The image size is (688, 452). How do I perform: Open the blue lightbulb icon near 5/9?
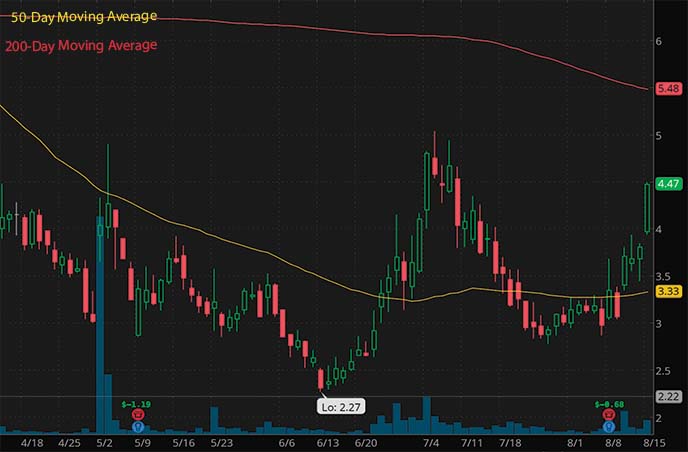pyautogui.click(x=138, y=426)
